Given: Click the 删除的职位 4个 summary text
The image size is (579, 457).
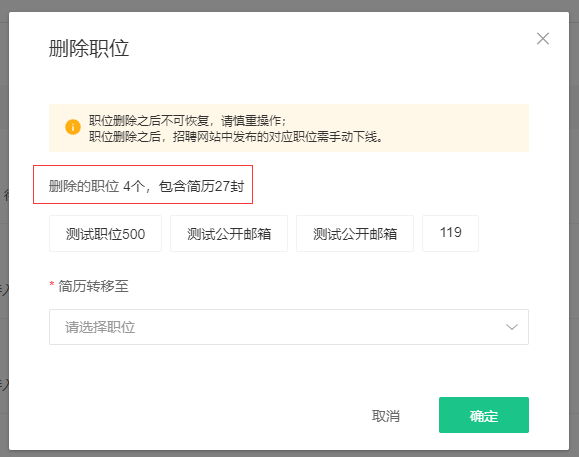Looking at the screenshot, I should (95, 186).
